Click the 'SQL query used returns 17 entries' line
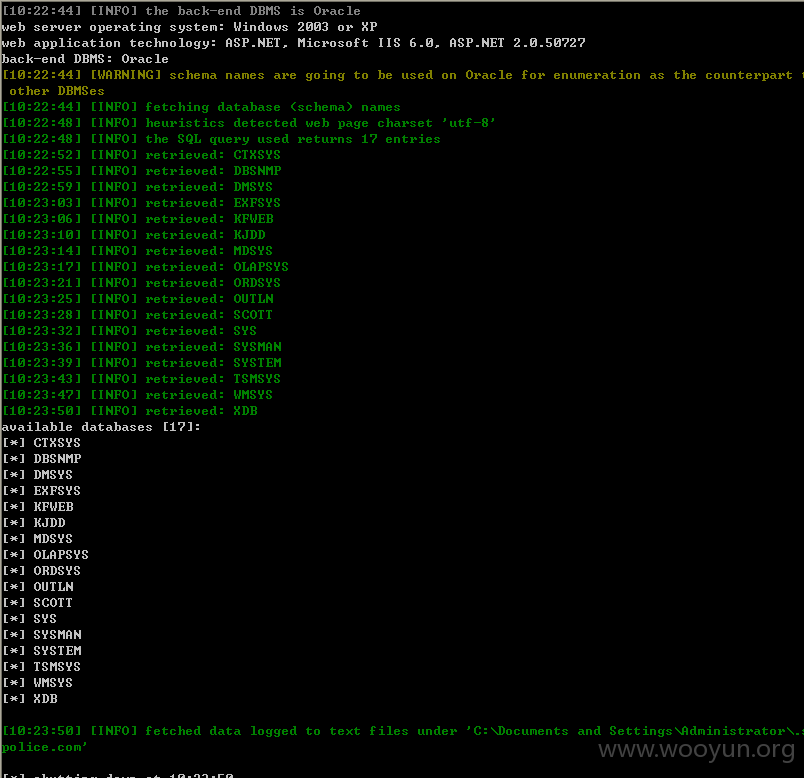The image size is (804, 778). [221, 139]
